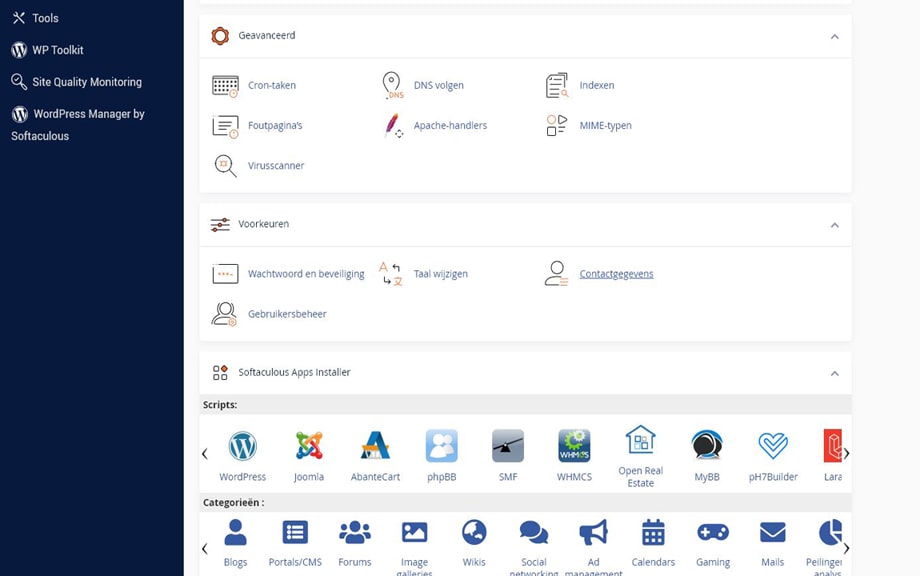The width and height of the screenshot is (920, 576).
Task: Click the AbanteCart script logo
Action: [x=376, y=445]
